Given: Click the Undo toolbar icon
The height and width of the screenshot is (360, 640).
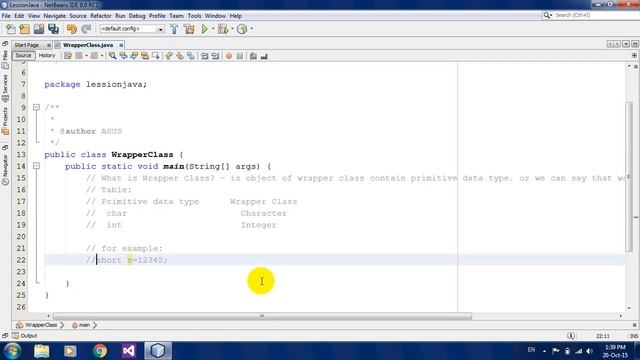Looking at the screenshot, I should click(x=72, y=29).
